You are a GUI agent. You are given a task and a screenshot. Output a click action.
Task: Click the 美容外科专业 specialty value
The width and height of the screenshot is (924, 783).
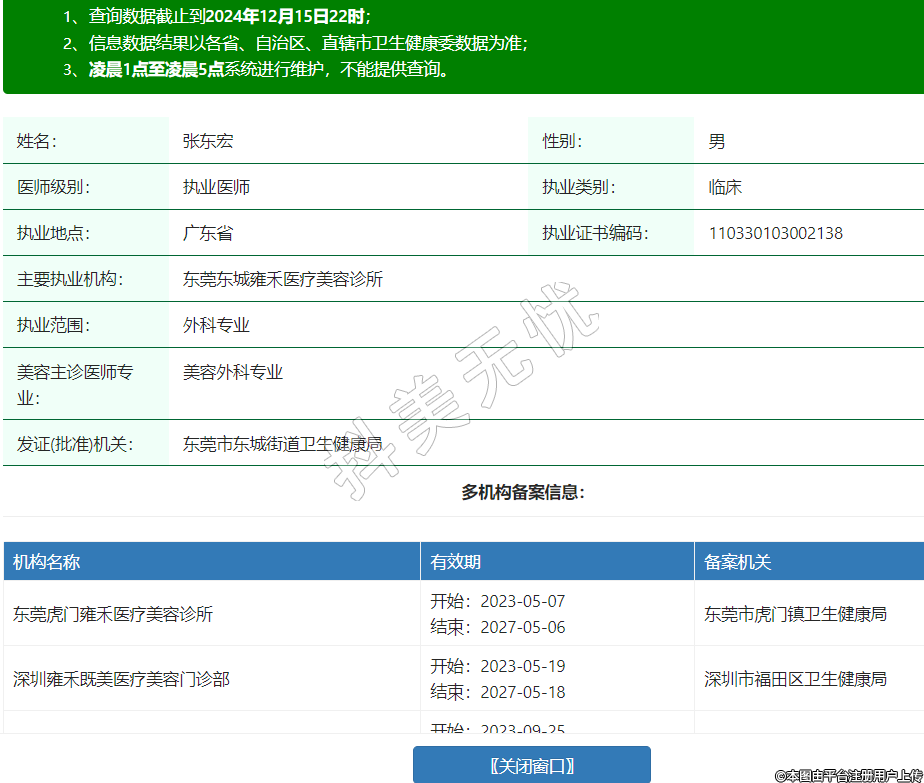[x=233, y=372]
